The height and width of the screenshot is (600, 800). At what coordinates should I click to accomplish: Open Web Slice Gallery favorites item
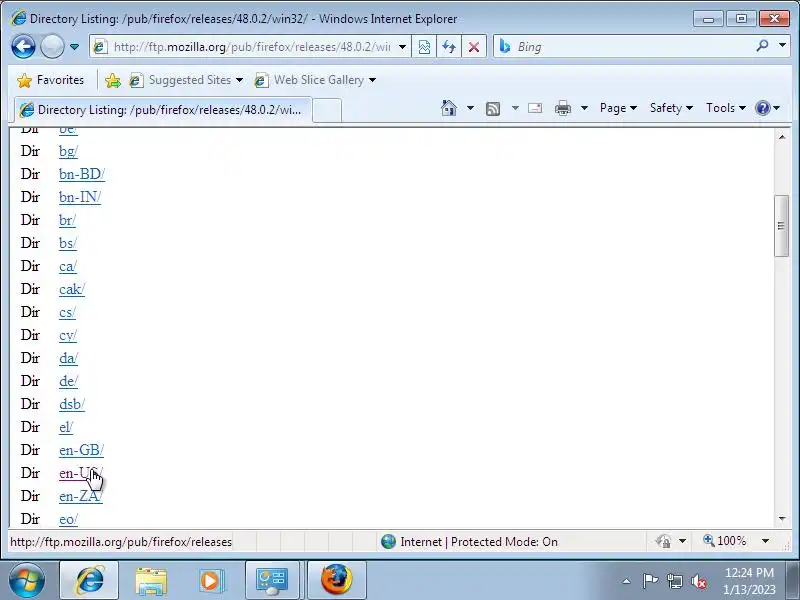(315, 80)
